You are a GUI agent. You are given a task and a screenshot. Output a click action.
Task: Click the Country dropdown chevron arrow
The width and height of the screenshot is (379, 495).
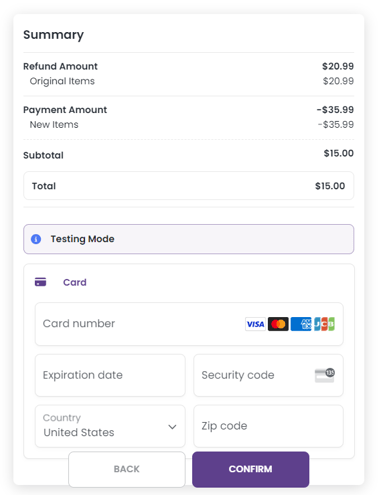172,427
